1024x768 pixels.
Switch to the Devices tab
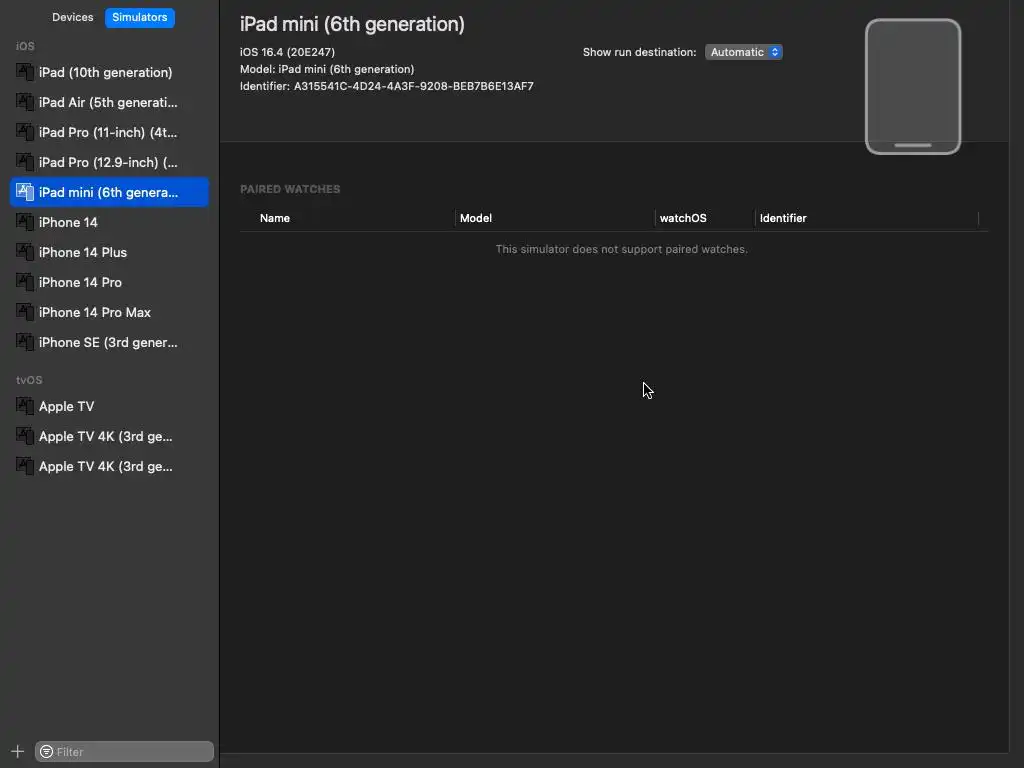click(x=72, y=17)
